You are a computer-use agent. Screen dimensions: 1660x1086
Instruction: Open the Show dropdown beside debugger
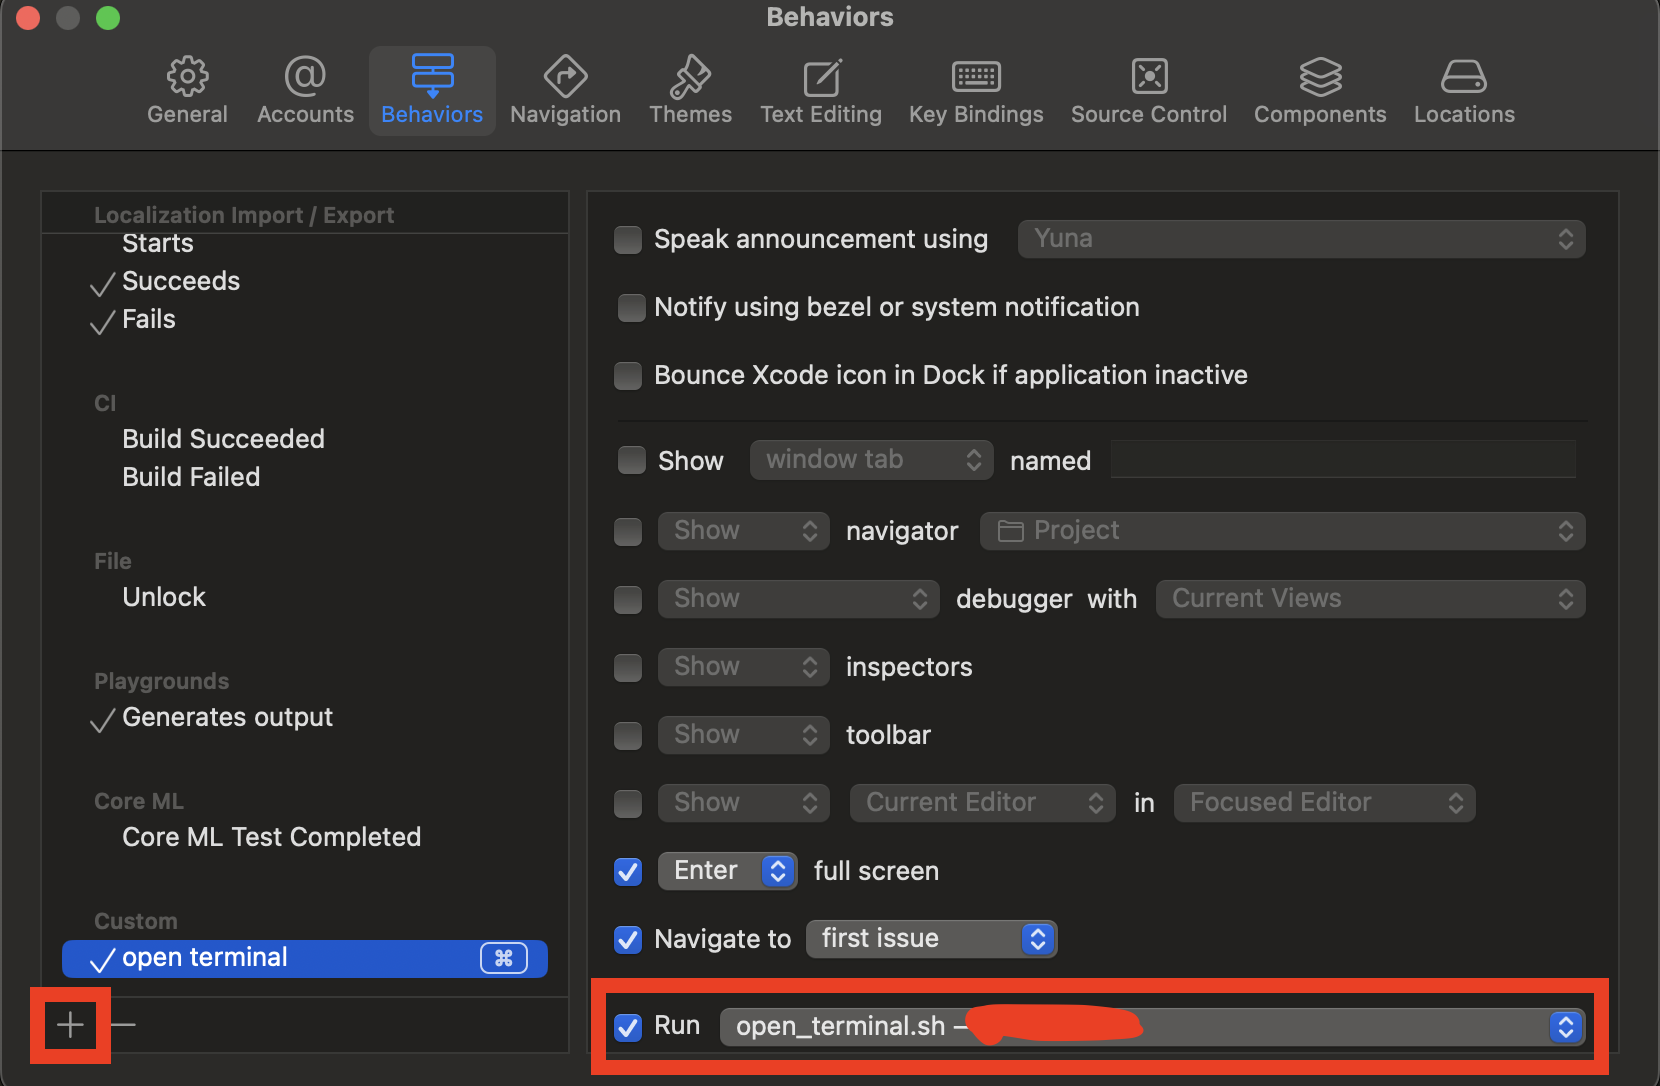coord(798,599)
